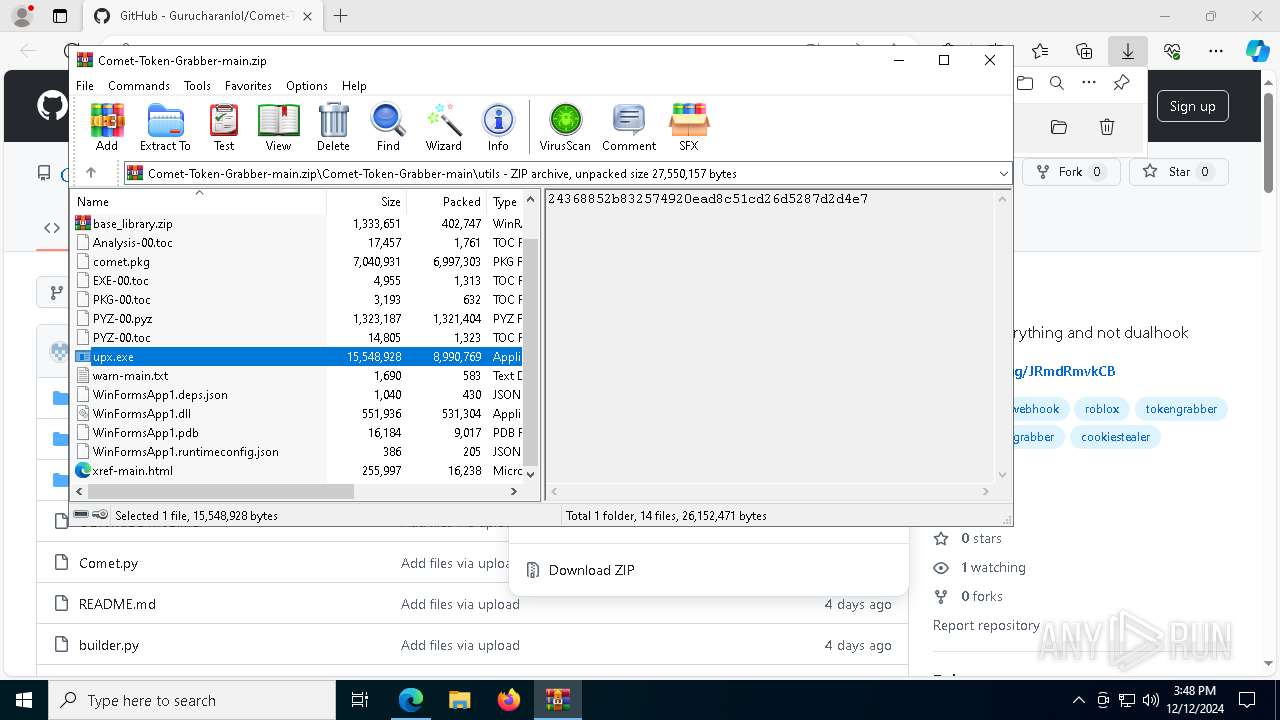Delete downloads trash icon in Edge panel
The width and height of the screenshot is (1280, 720).
1106,127
